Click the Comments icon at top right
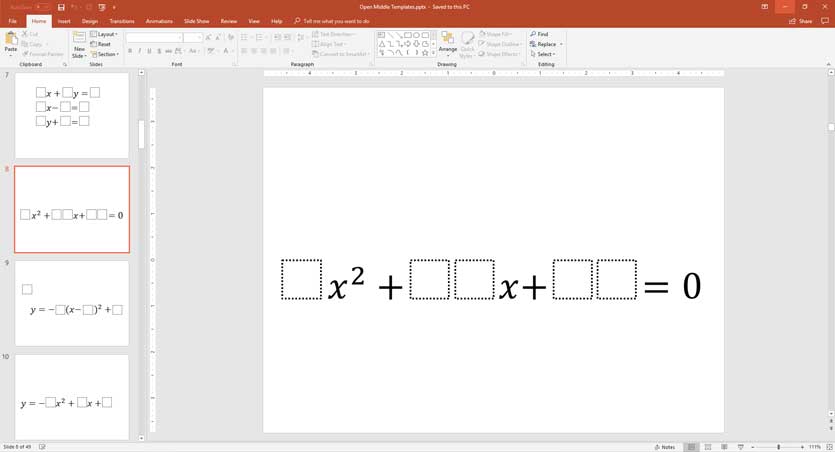 825,21
